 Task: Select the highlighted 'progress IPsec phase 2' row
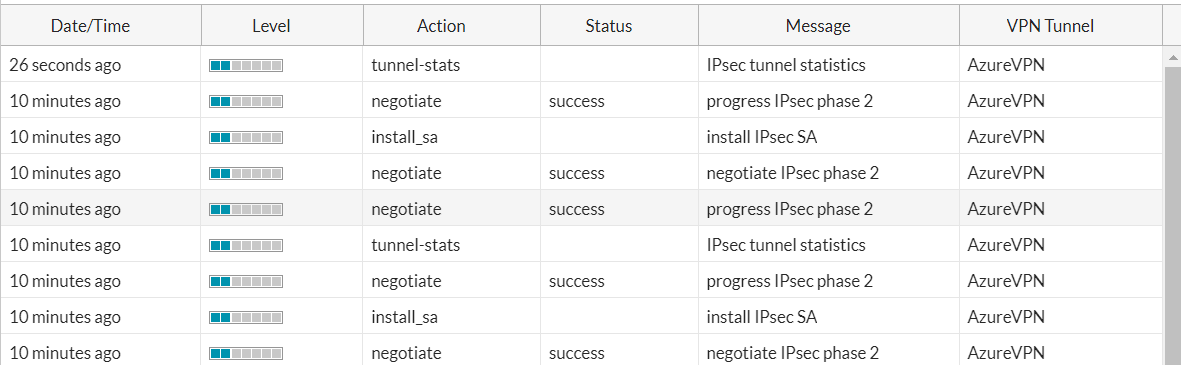tap(581, 208)
